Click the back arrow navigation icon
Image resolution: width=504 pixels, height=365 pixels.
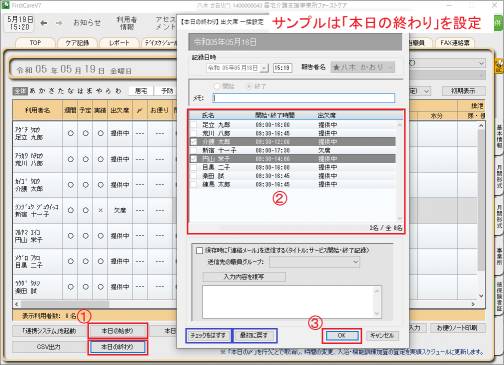[x=44, y=23]
